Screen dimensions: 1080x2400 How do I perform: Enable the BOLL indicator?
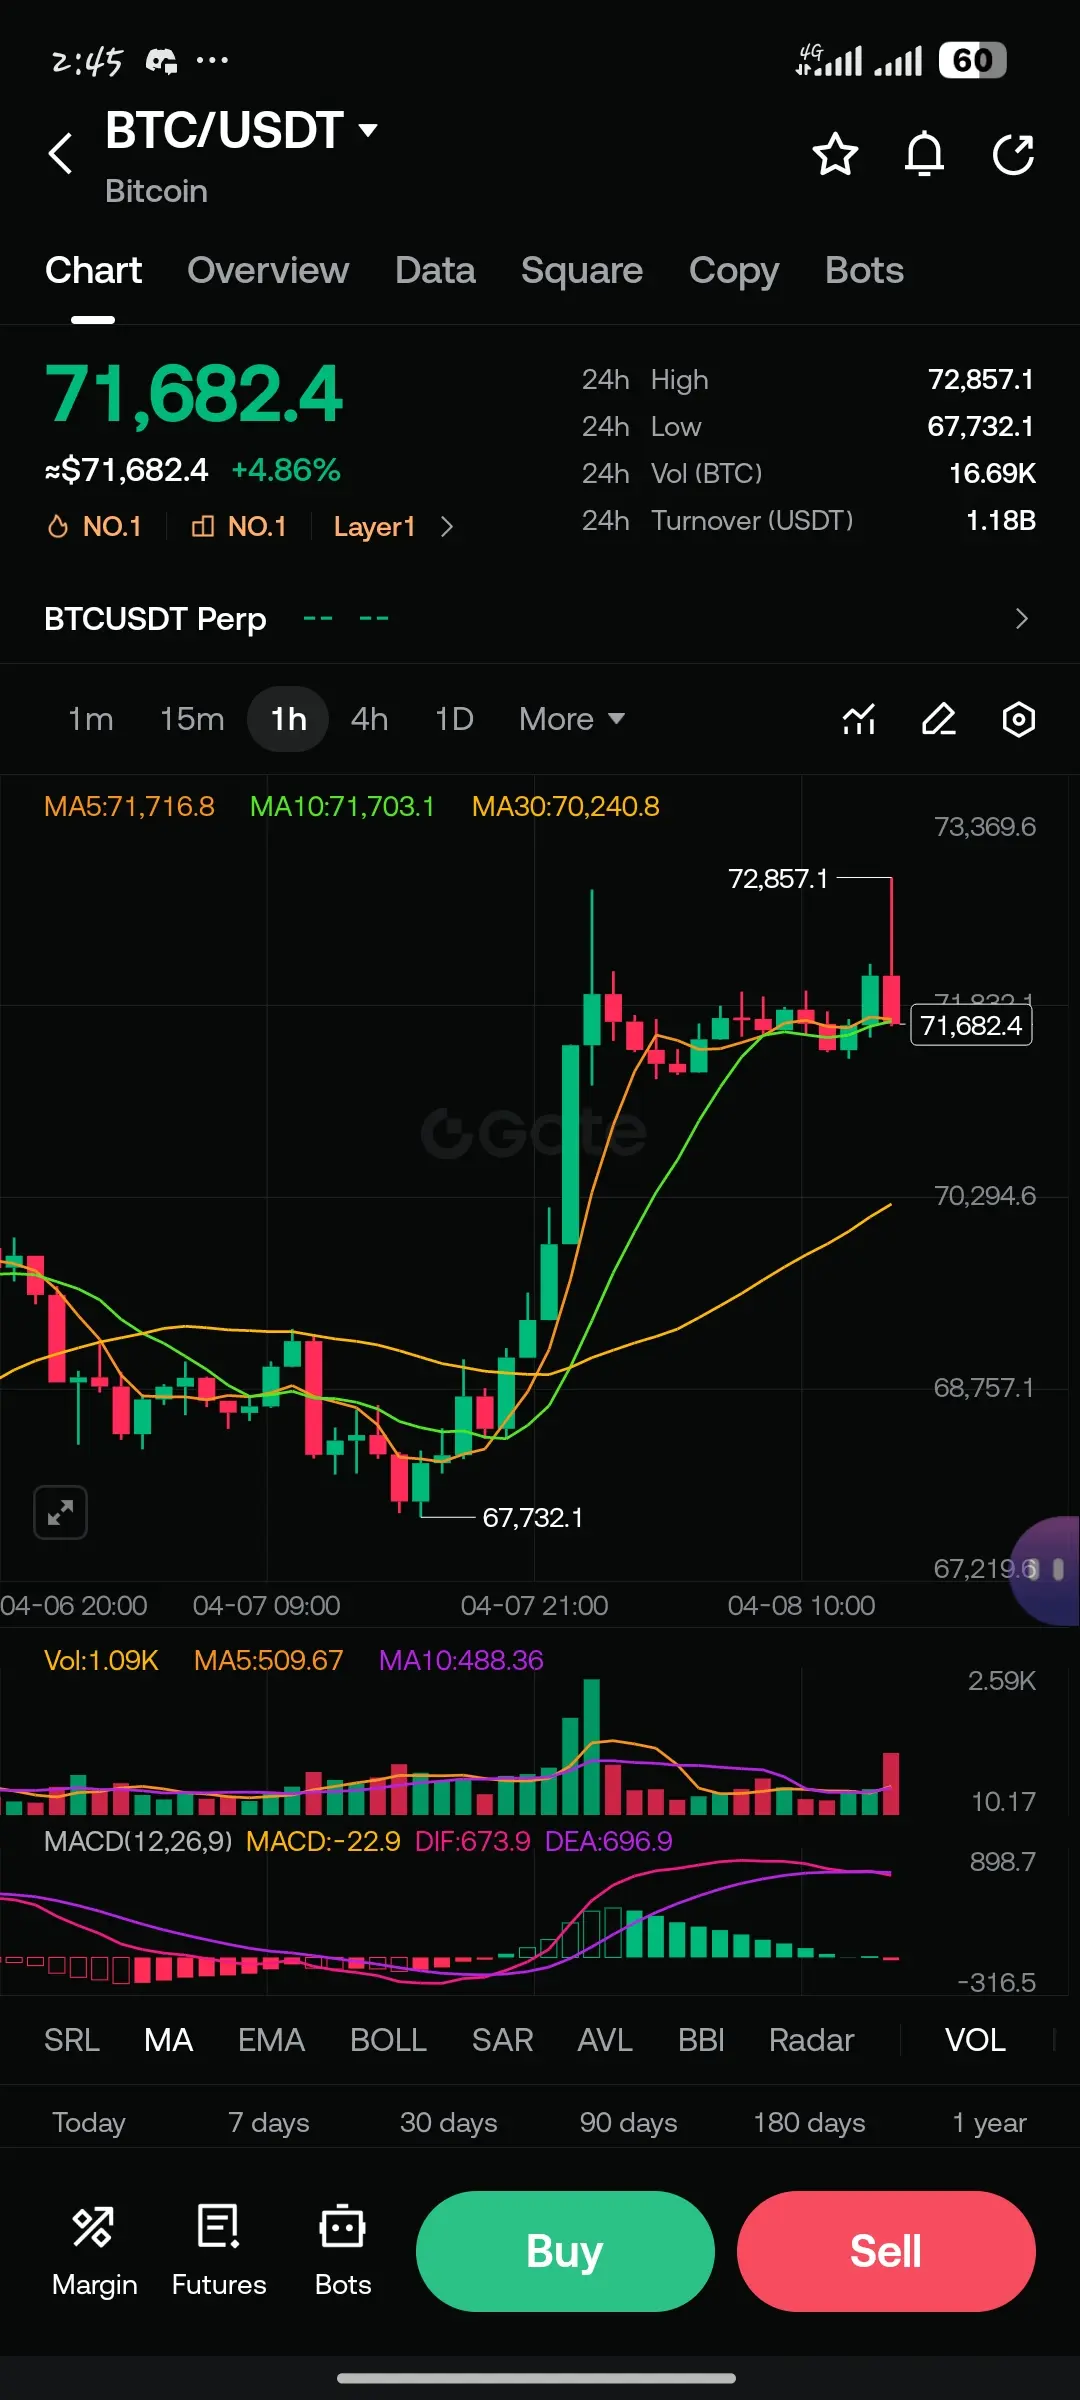[x=388, y=2040]
